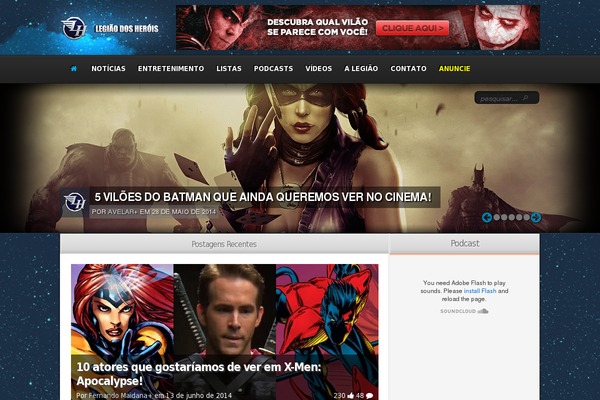Click the SoundCloud logo in Podcast
This screenshot has height=400, width=600.
464,311
